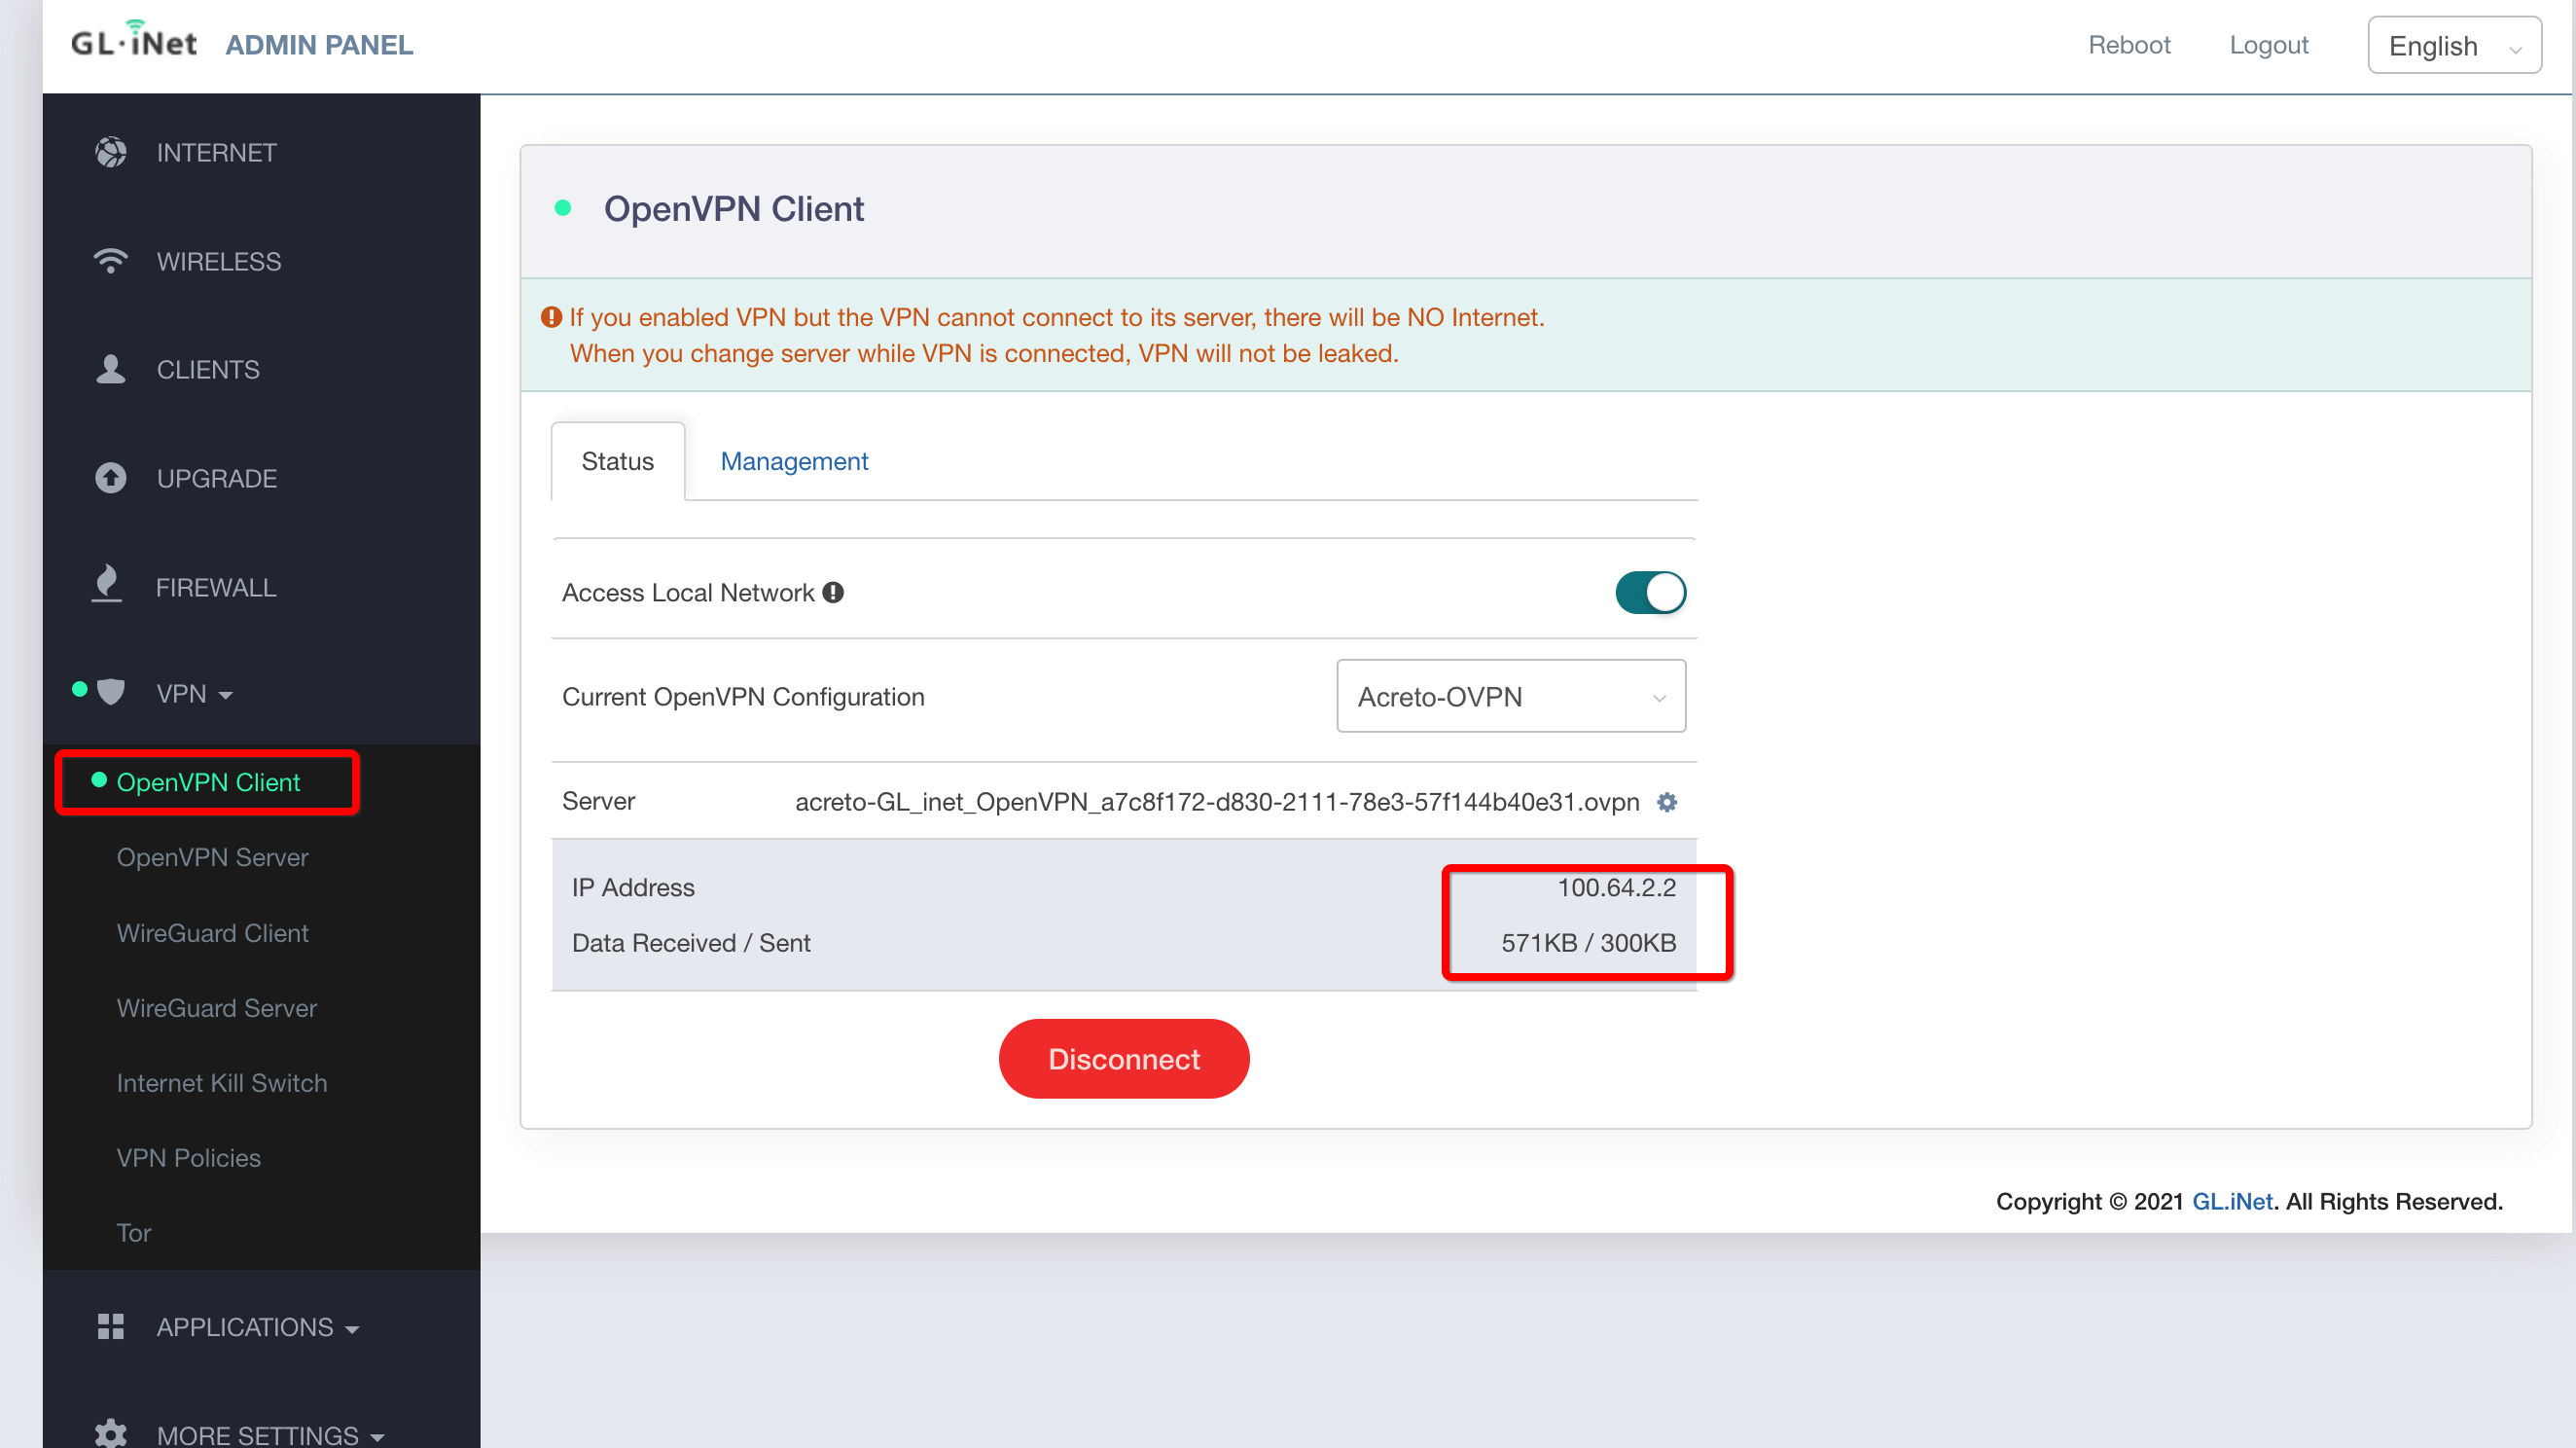Open the Upgrade menu item
Image resolution: width=2576 pixels, height=1448 pixels.
[216, 478]
